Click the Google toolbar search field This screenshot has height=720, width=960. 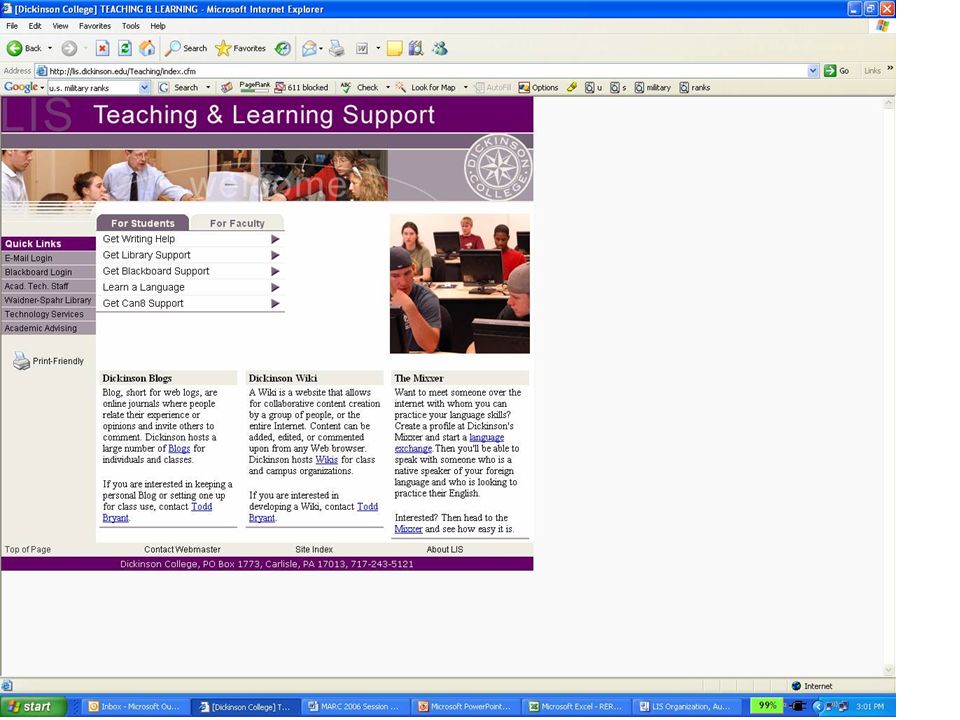tap(93, 88)
